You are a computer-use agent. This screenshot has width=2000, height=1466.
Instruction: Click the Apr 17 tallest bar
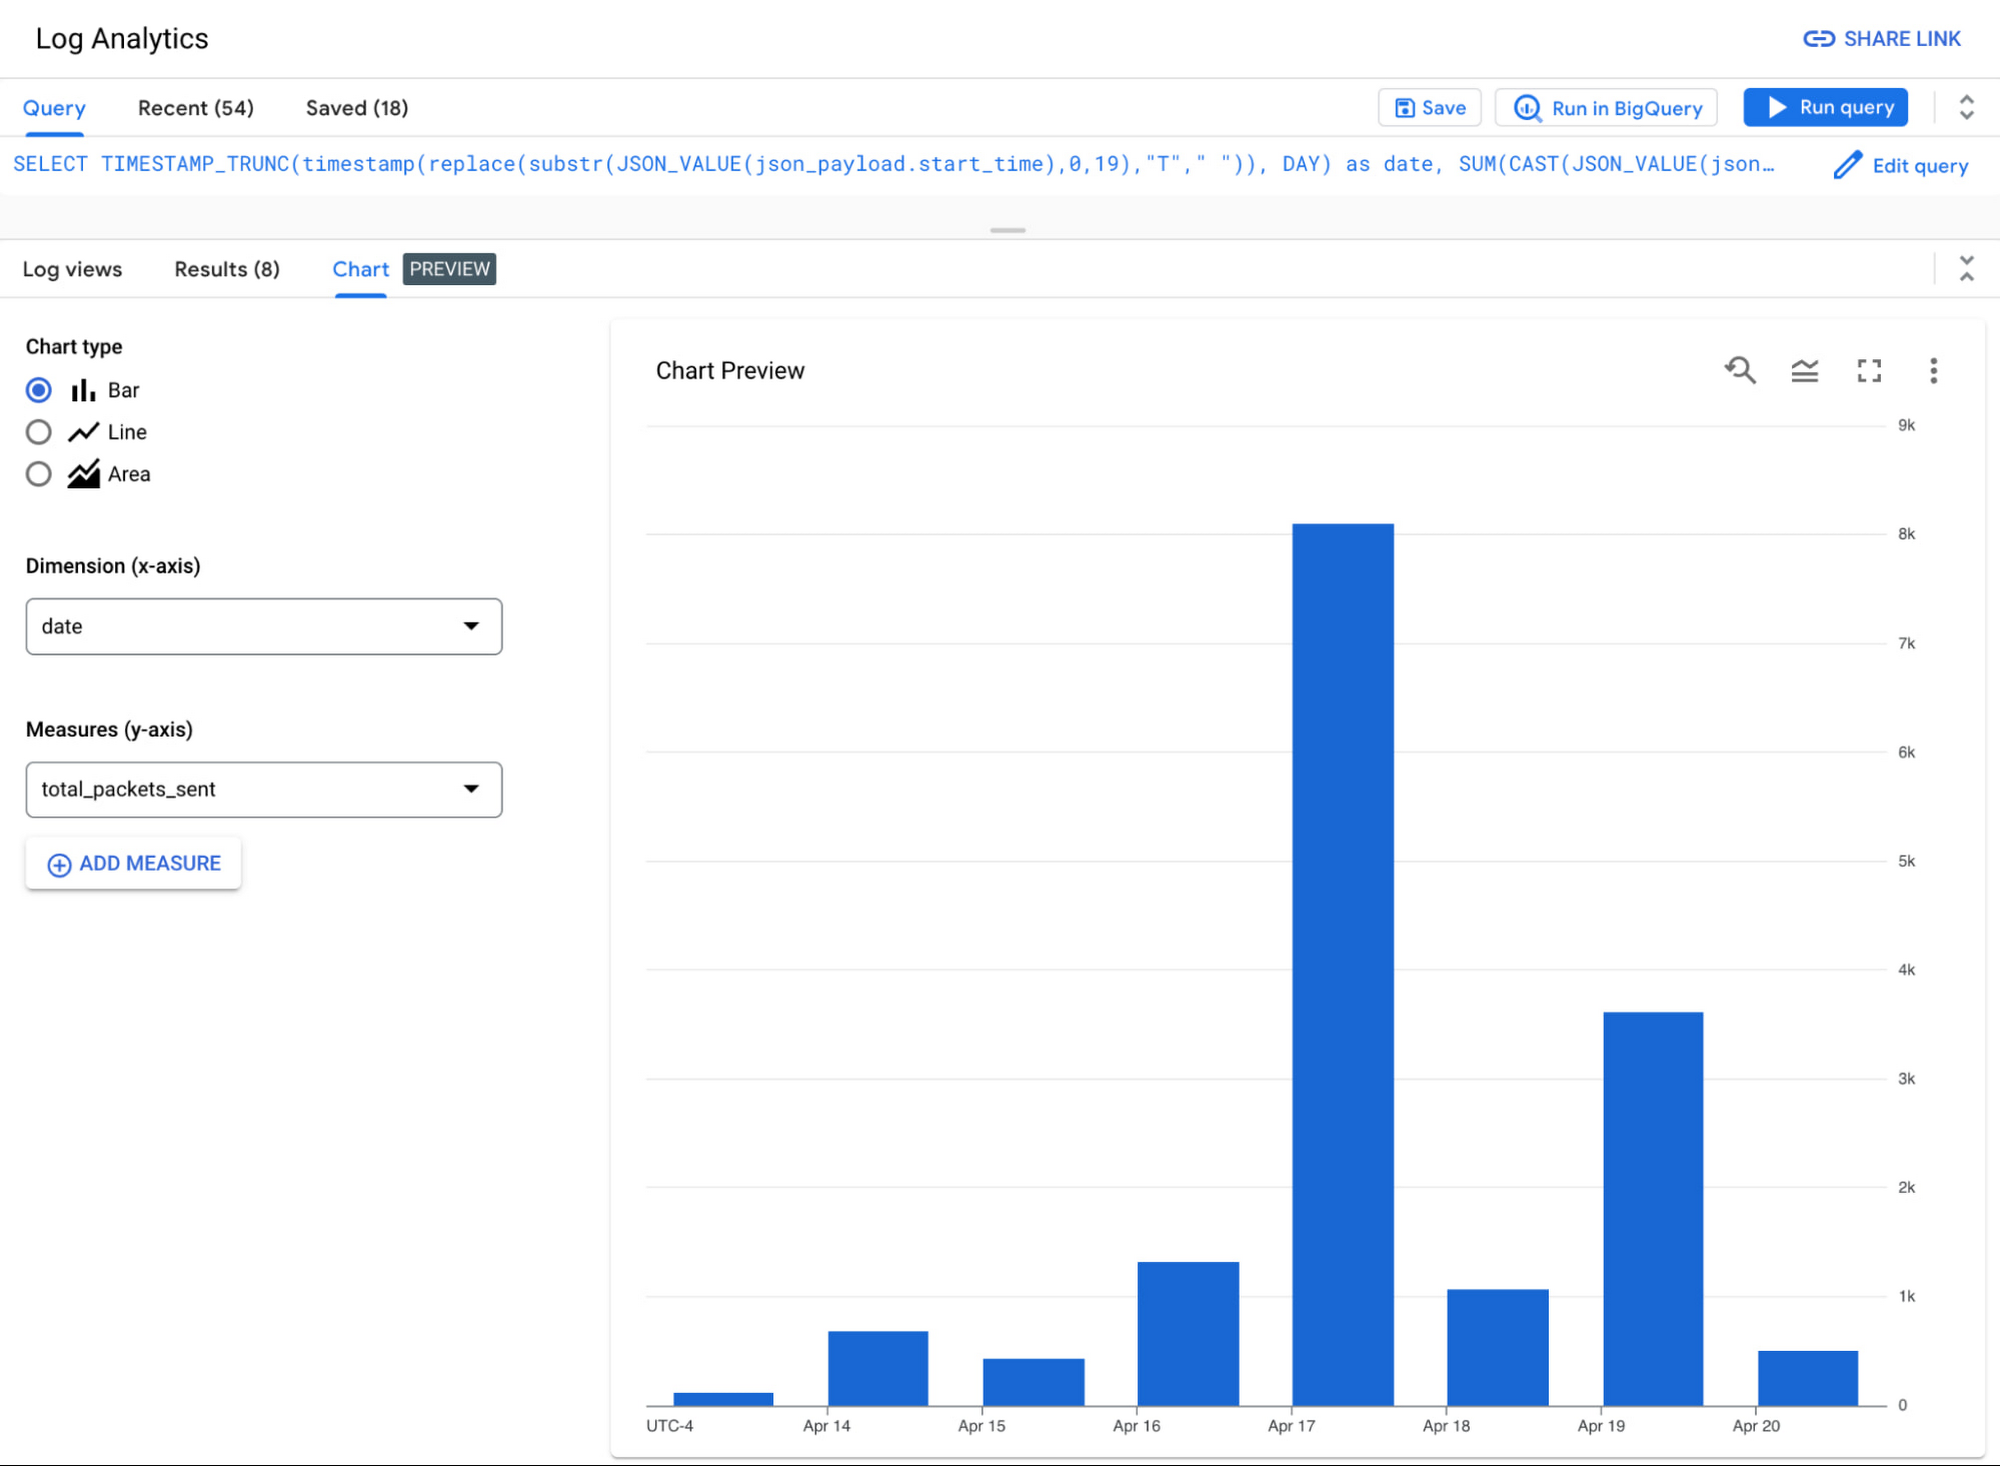(x=1343, y=965)
